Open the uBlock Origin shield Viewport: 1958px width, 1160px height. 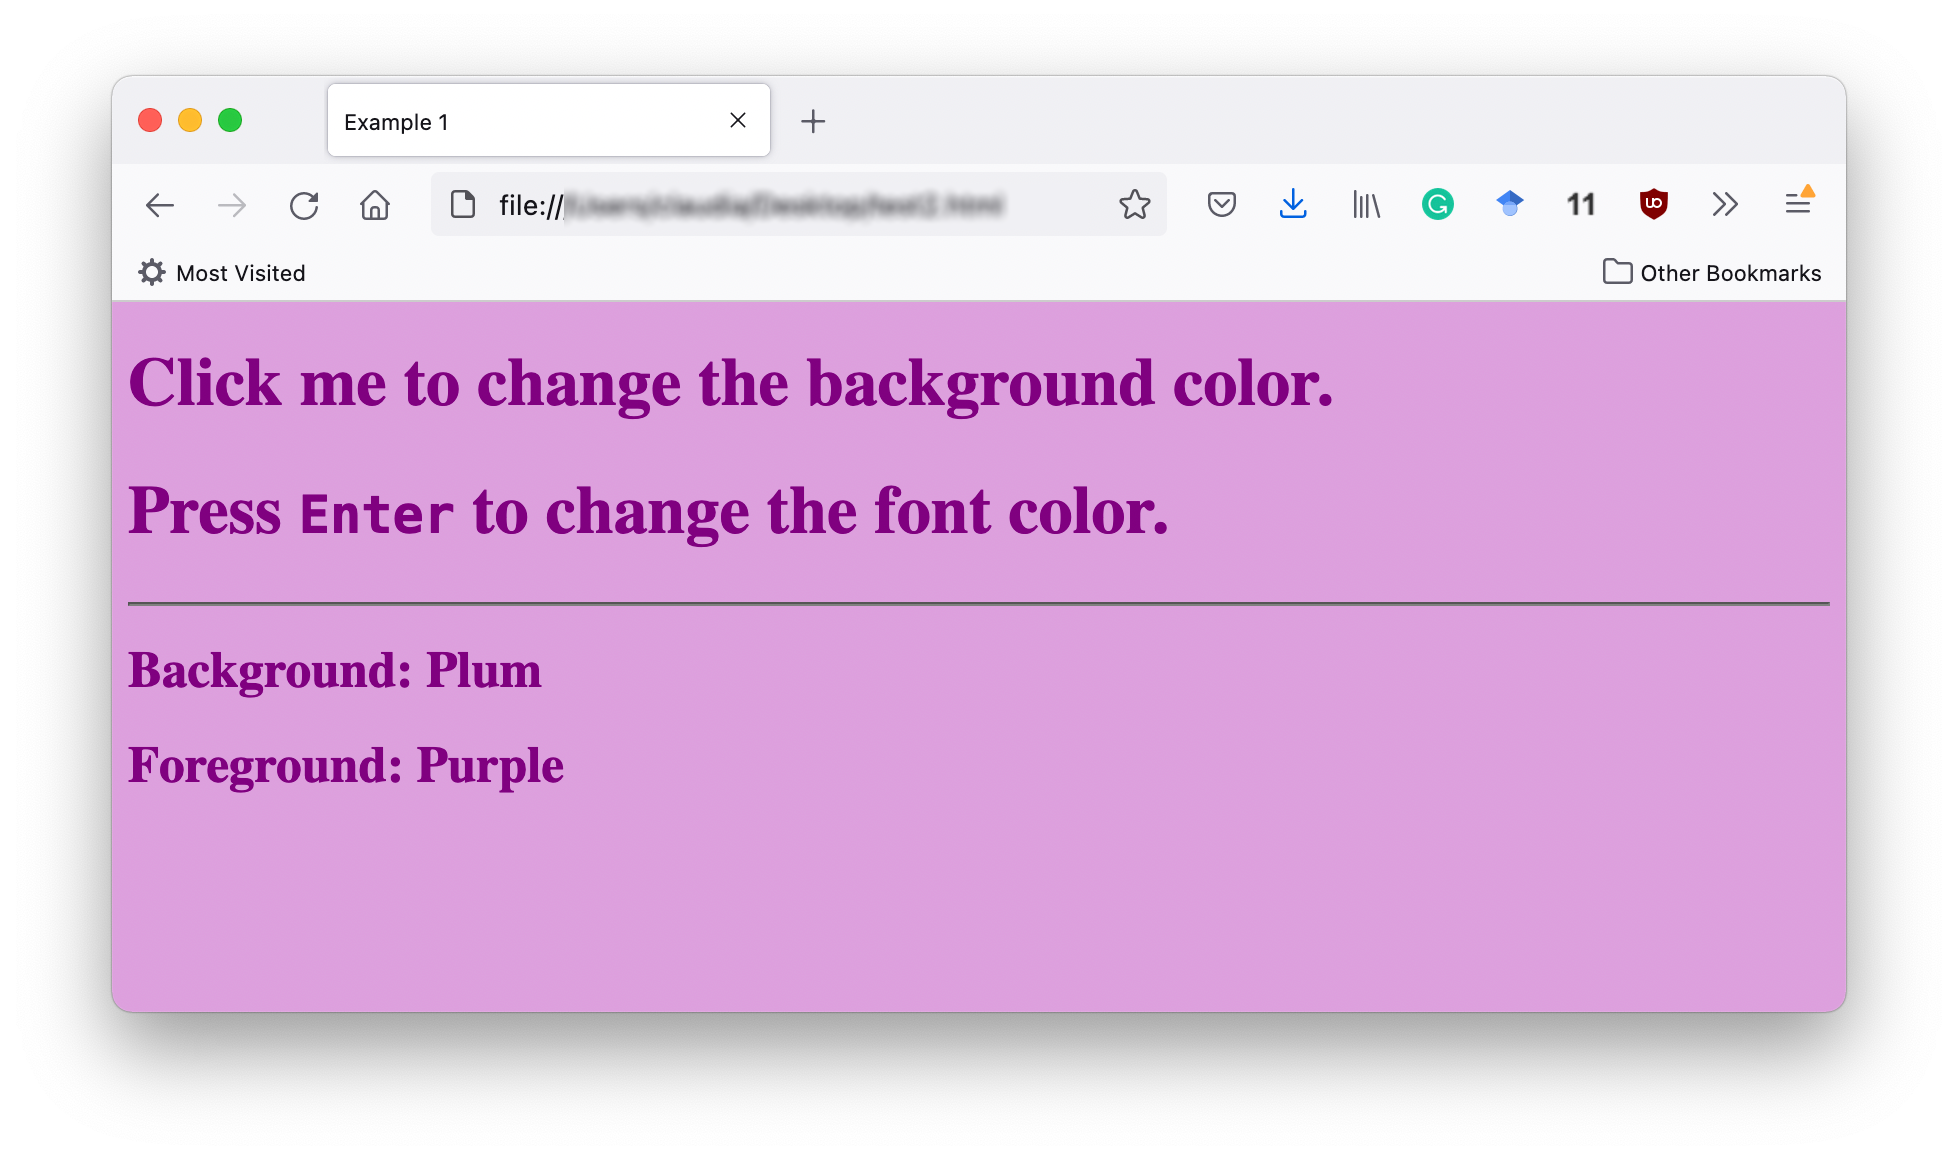[x=1653, y=204]
